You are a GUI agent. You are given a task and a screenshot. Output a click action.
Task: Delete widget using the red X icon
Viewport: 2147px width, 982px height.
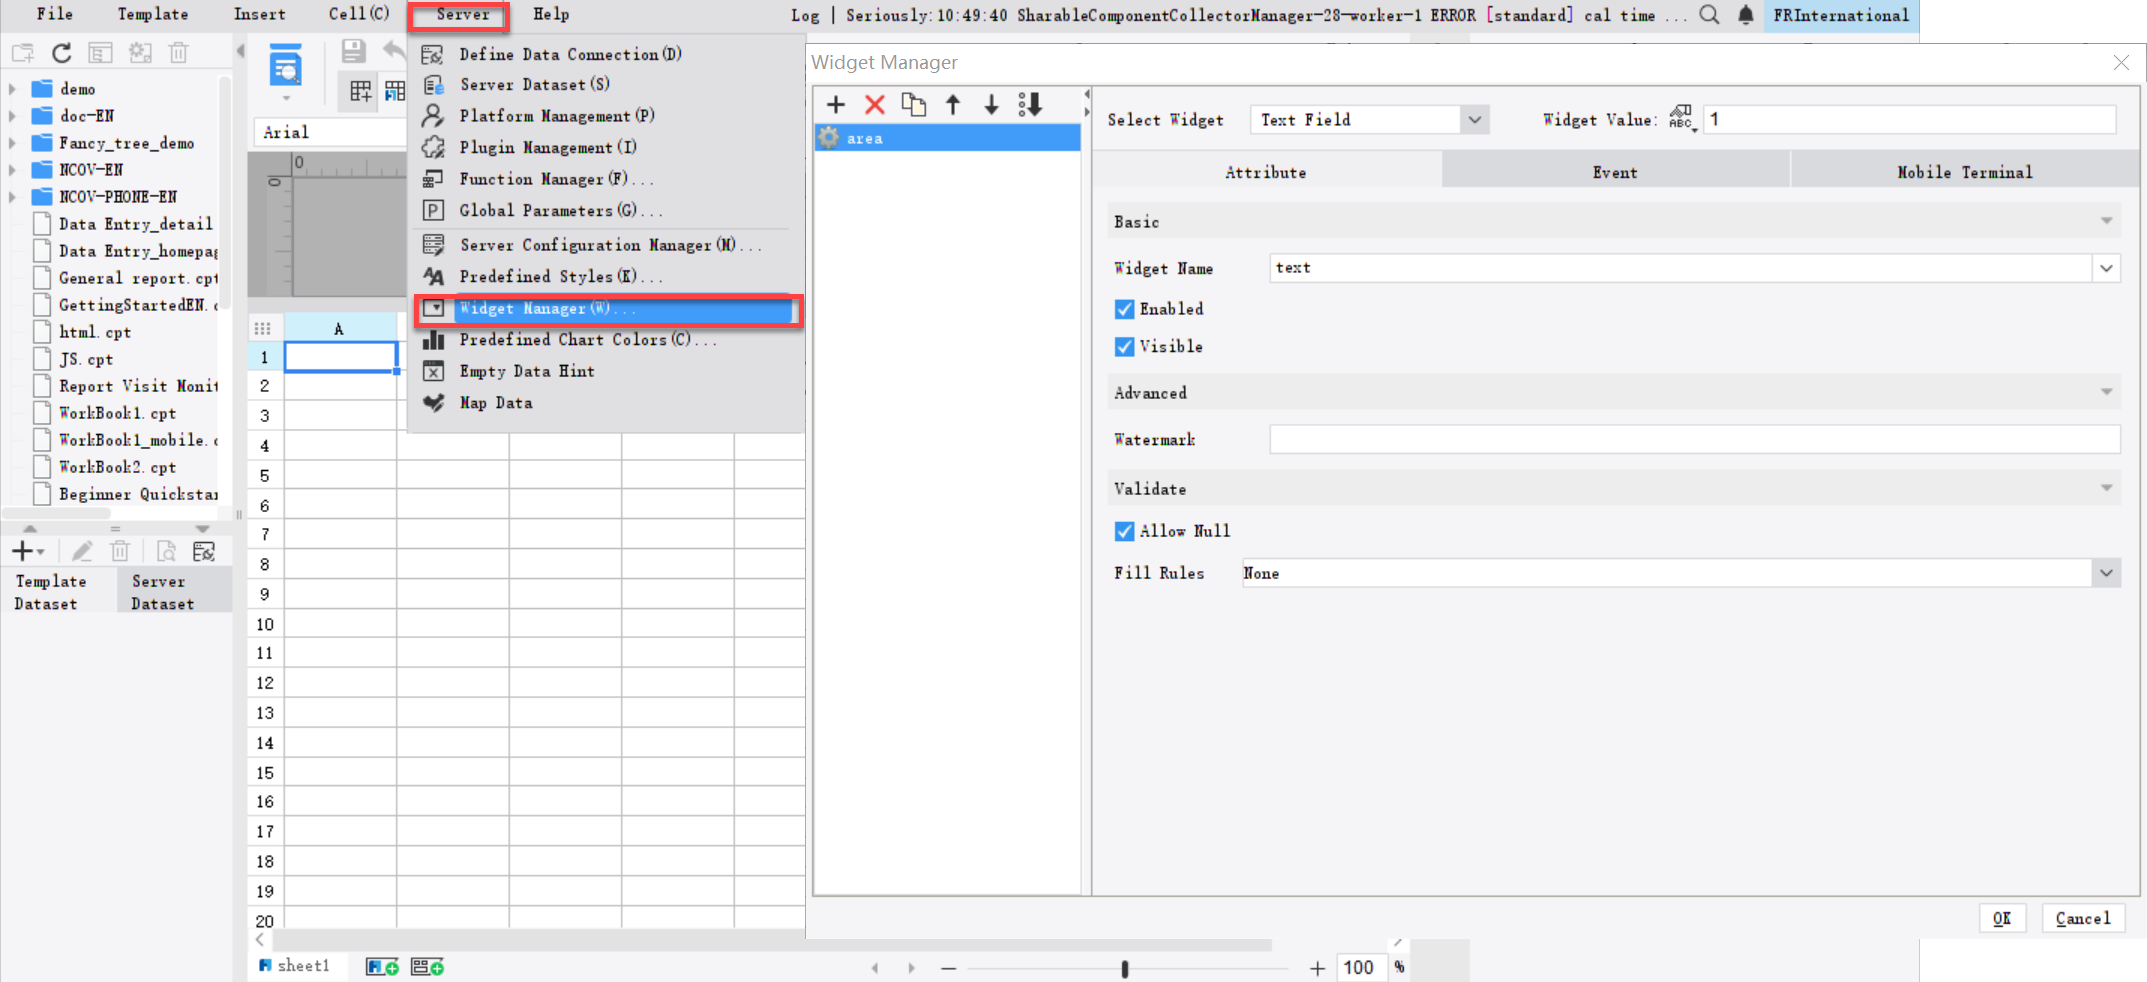tap(875, 104)
